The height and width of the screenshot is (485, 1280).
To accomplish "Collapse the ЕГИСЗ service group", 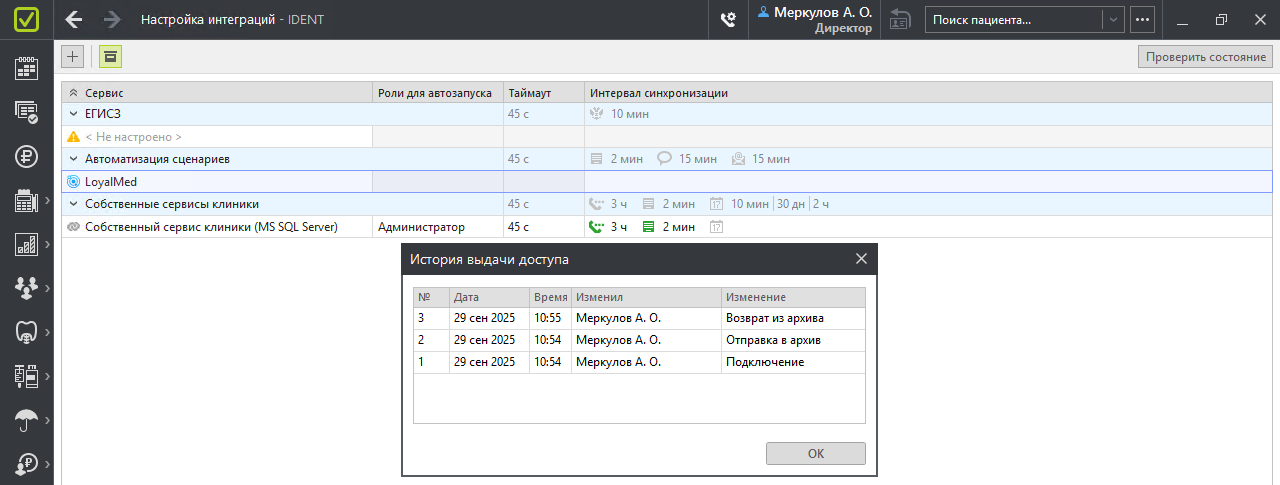I will click(73, 114).
